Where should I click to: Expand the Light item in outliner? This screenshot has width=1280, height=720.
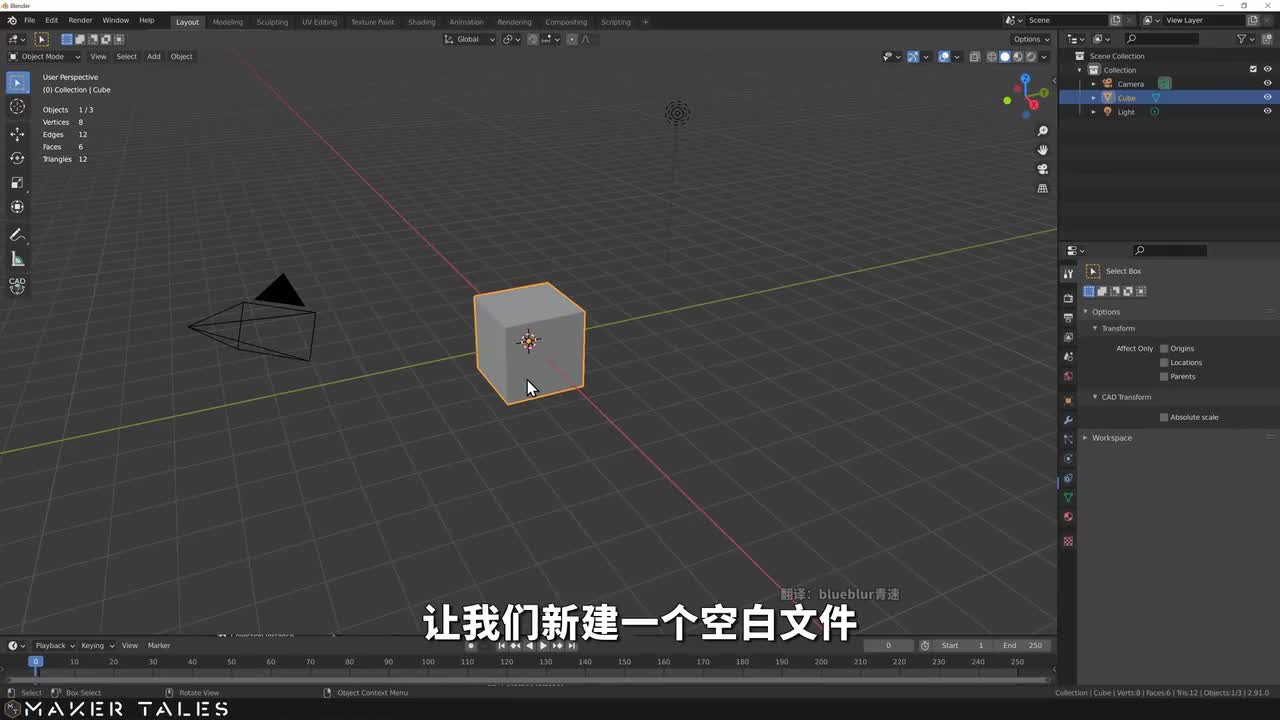[x=1093, y=112]
